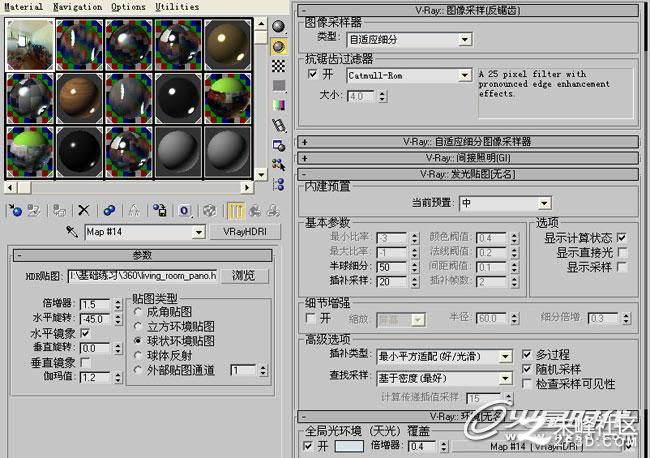This screenshot has width=650, height=458.
Task: Open the 插补类型 dropdown
Action: click(505, 356)
